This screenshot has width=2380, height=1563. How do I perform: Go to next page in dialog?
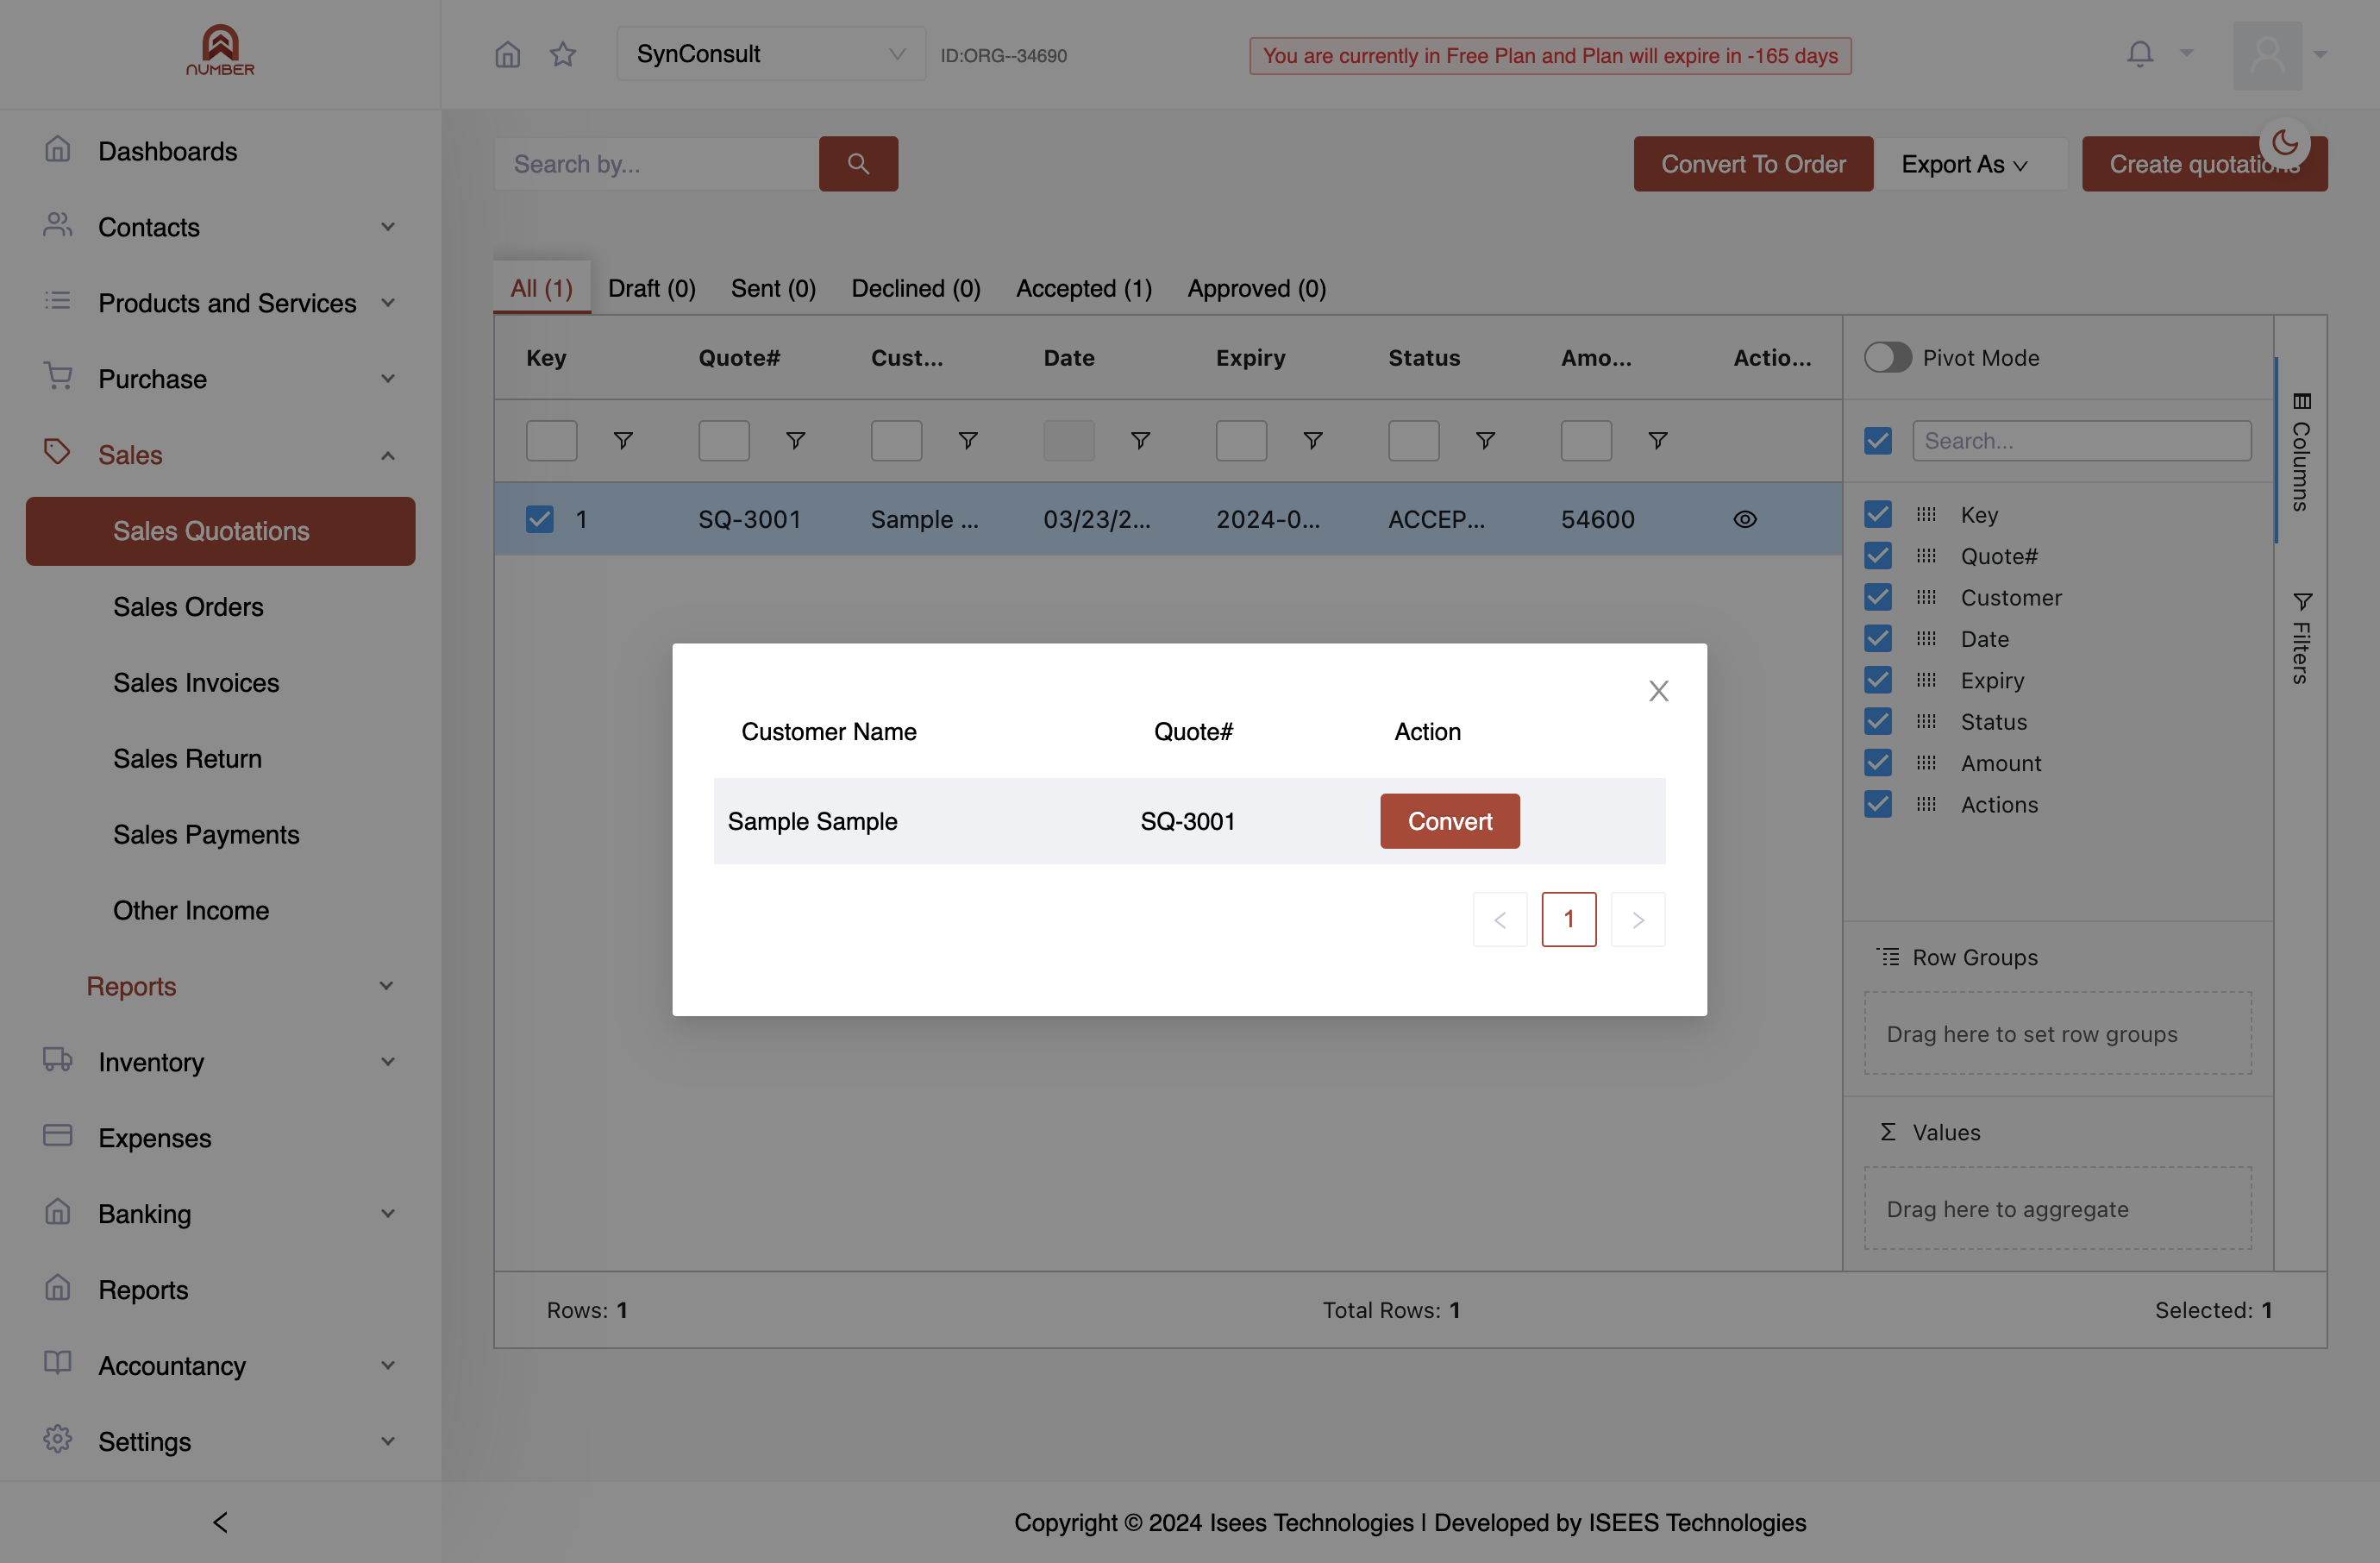[x=1637, y=919]
